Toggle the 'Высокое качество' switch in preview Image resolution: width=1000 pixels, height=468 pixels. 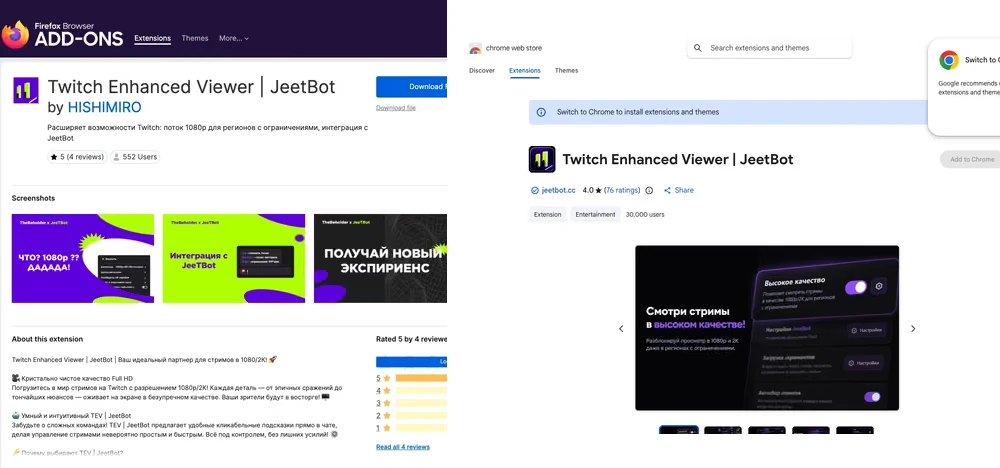pyautogui.click(x=856, y=287)
